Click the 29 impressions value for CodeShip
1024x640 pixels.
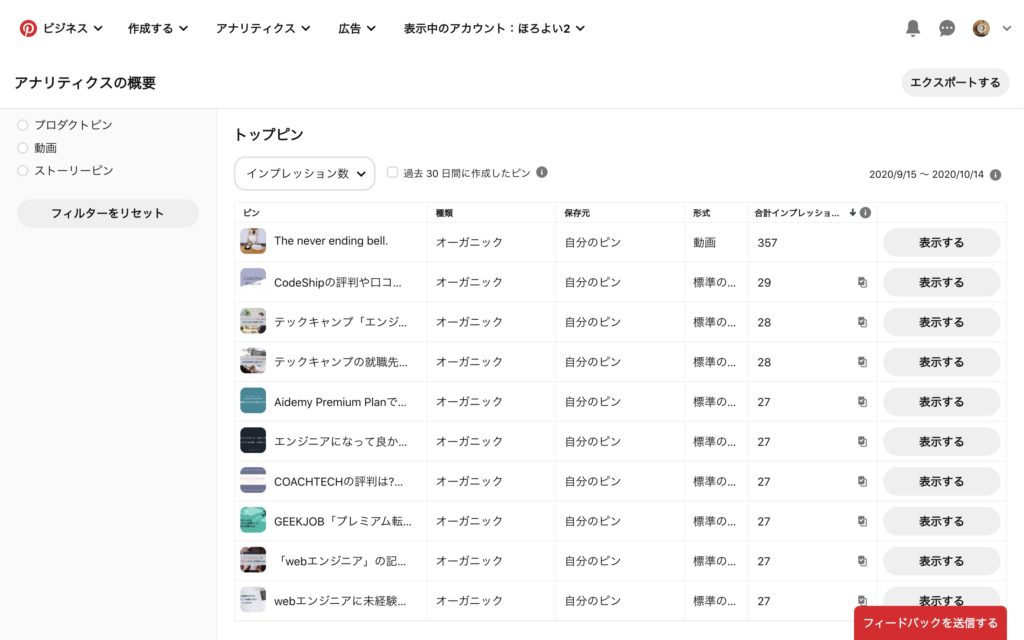pyautogui.click(x=764, y=283)
